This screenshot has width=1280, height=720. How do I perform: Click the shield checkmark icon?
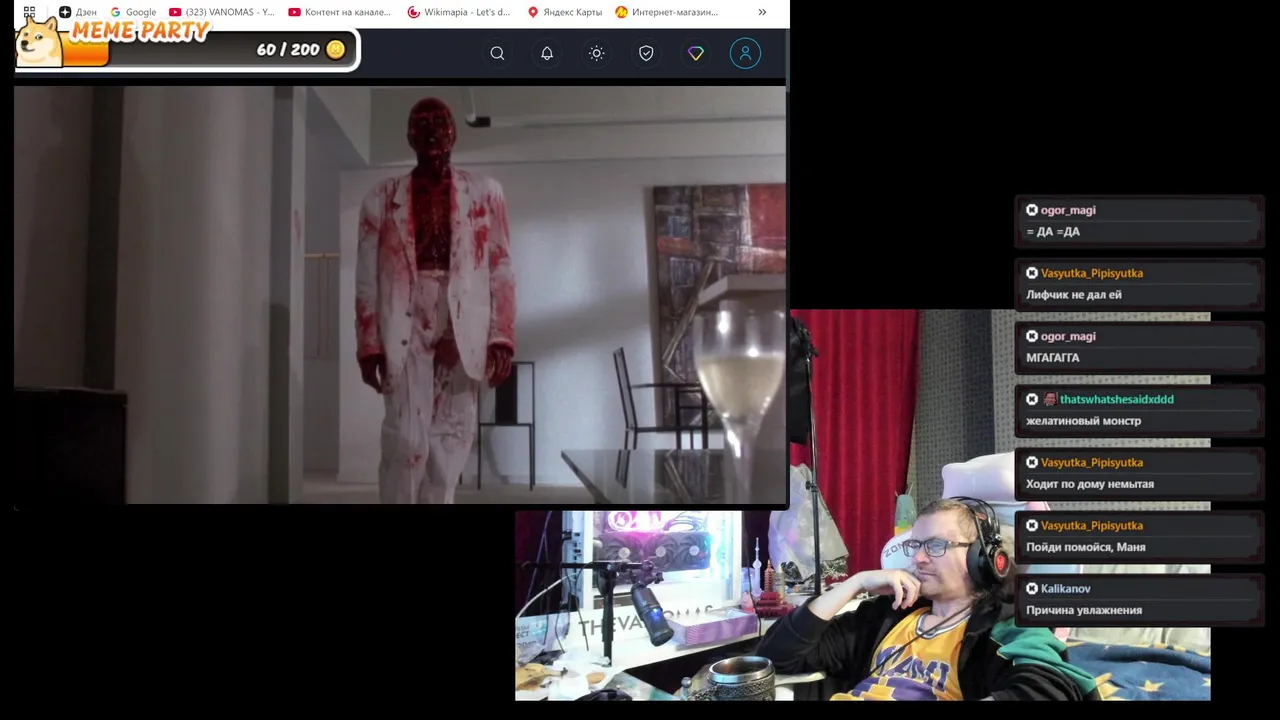[646, 53]
